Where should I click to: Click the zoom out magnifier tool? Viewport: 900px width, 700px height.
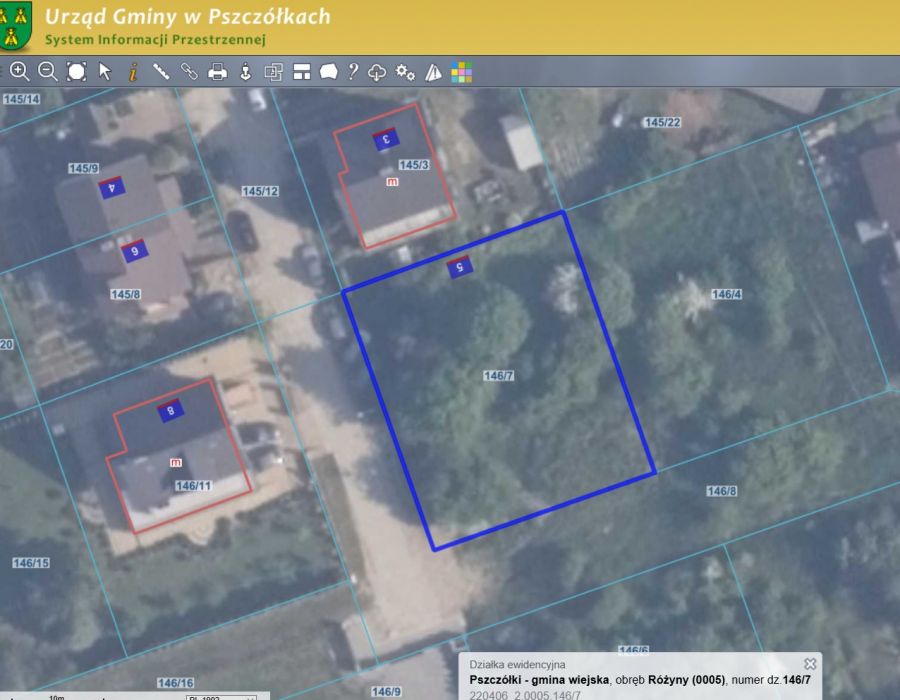pyautogui.click(x=47, y=71)
